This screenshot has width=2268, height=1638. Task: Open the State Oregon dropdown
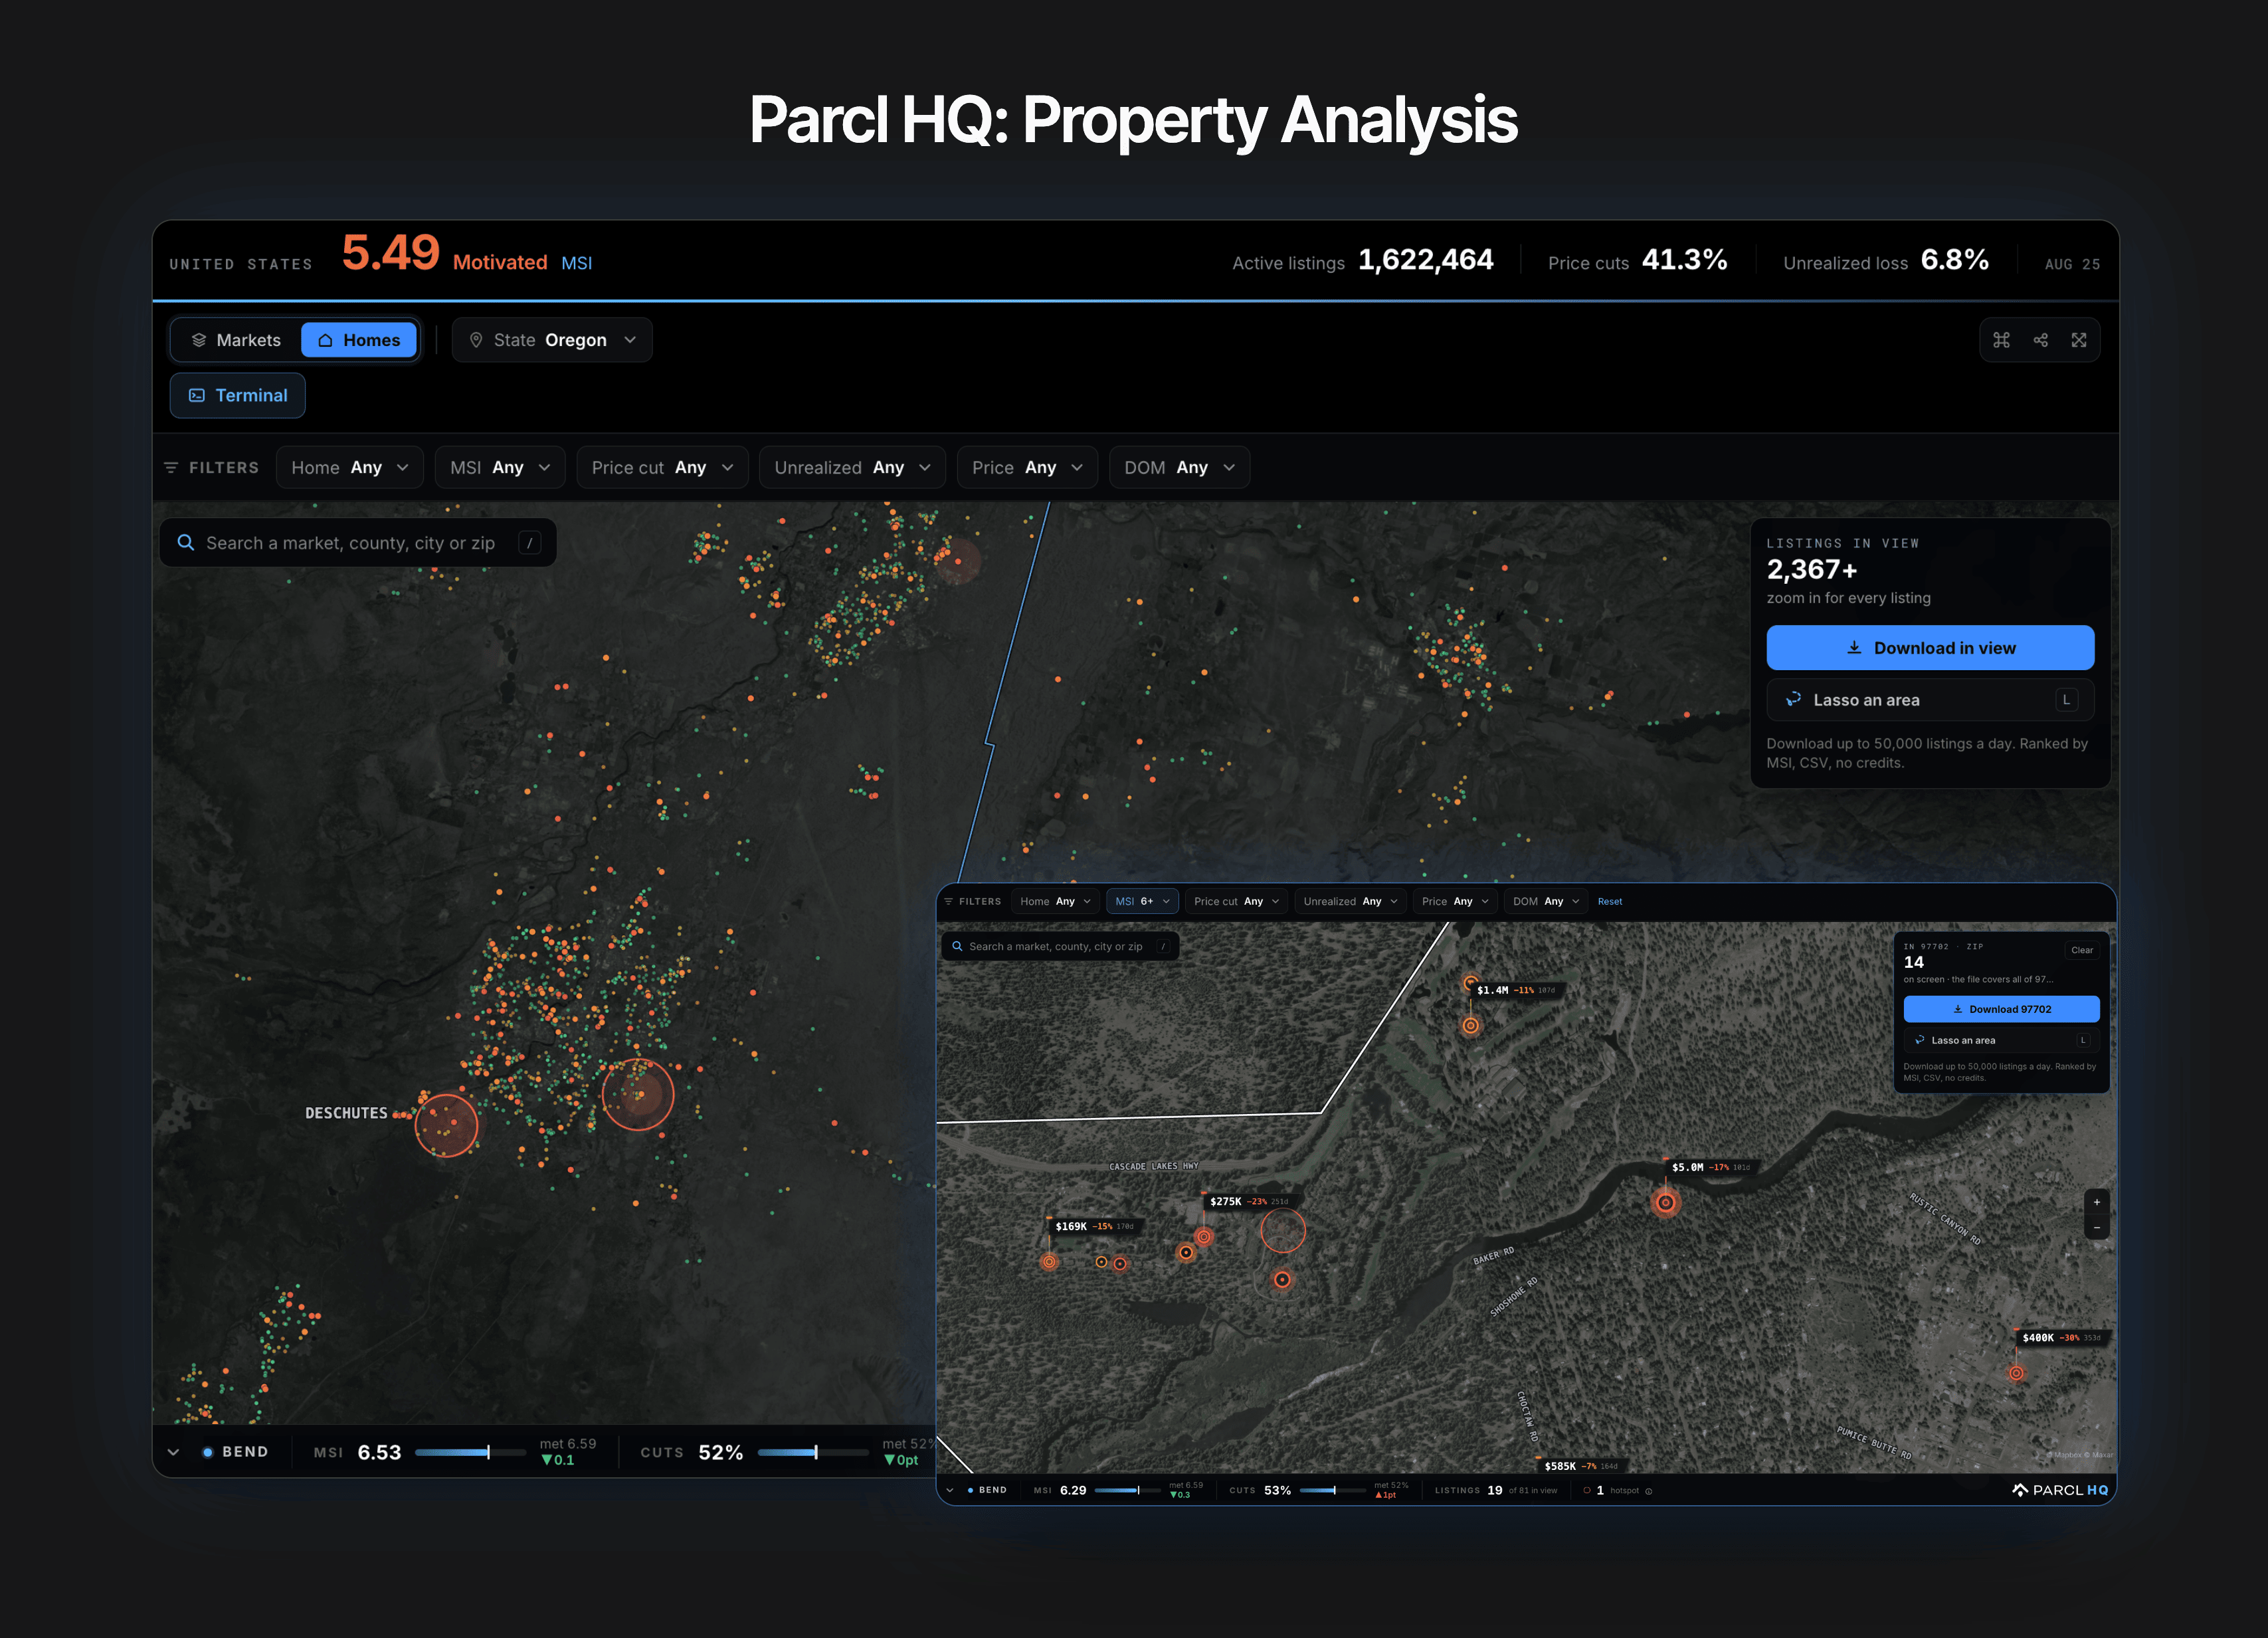point(552,340)
